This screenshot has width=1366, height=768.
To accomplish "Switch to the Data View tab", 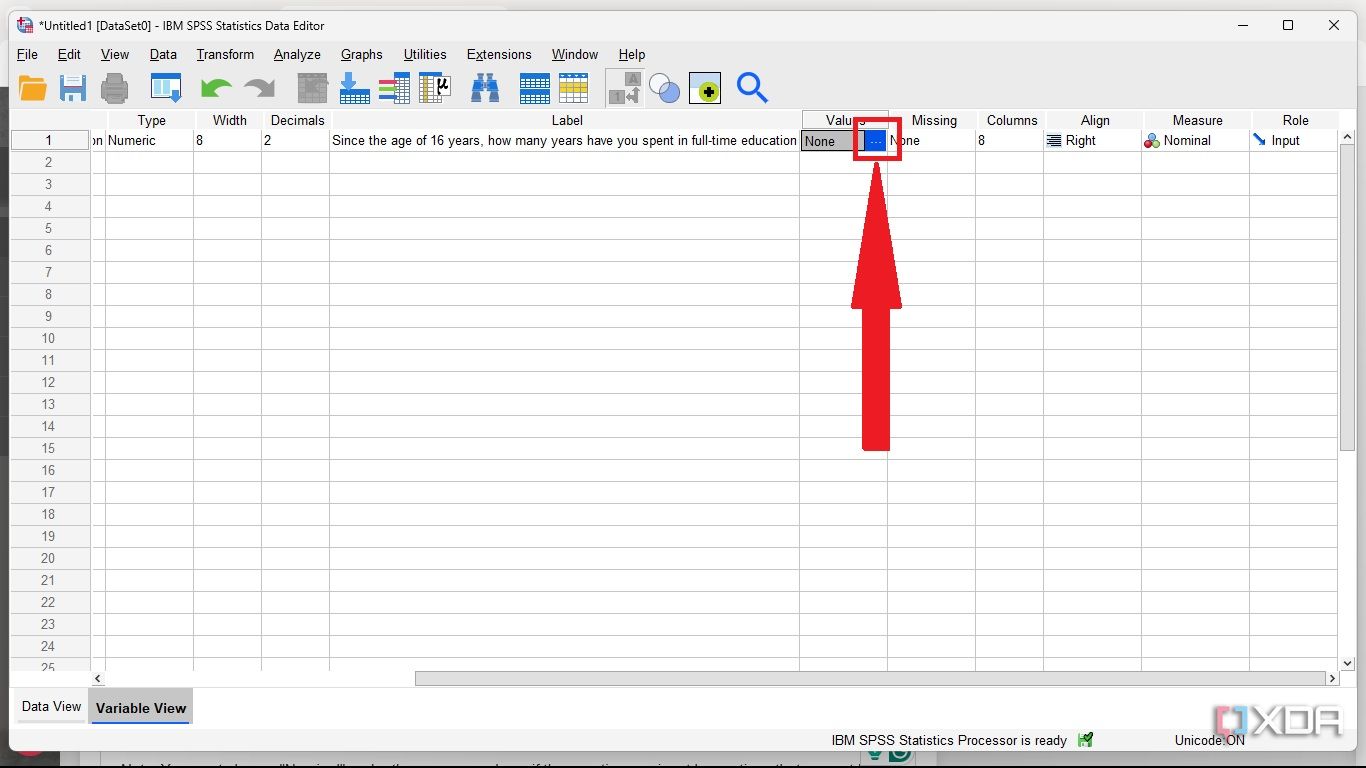I will pyautogui.click(x=52, y=706).
